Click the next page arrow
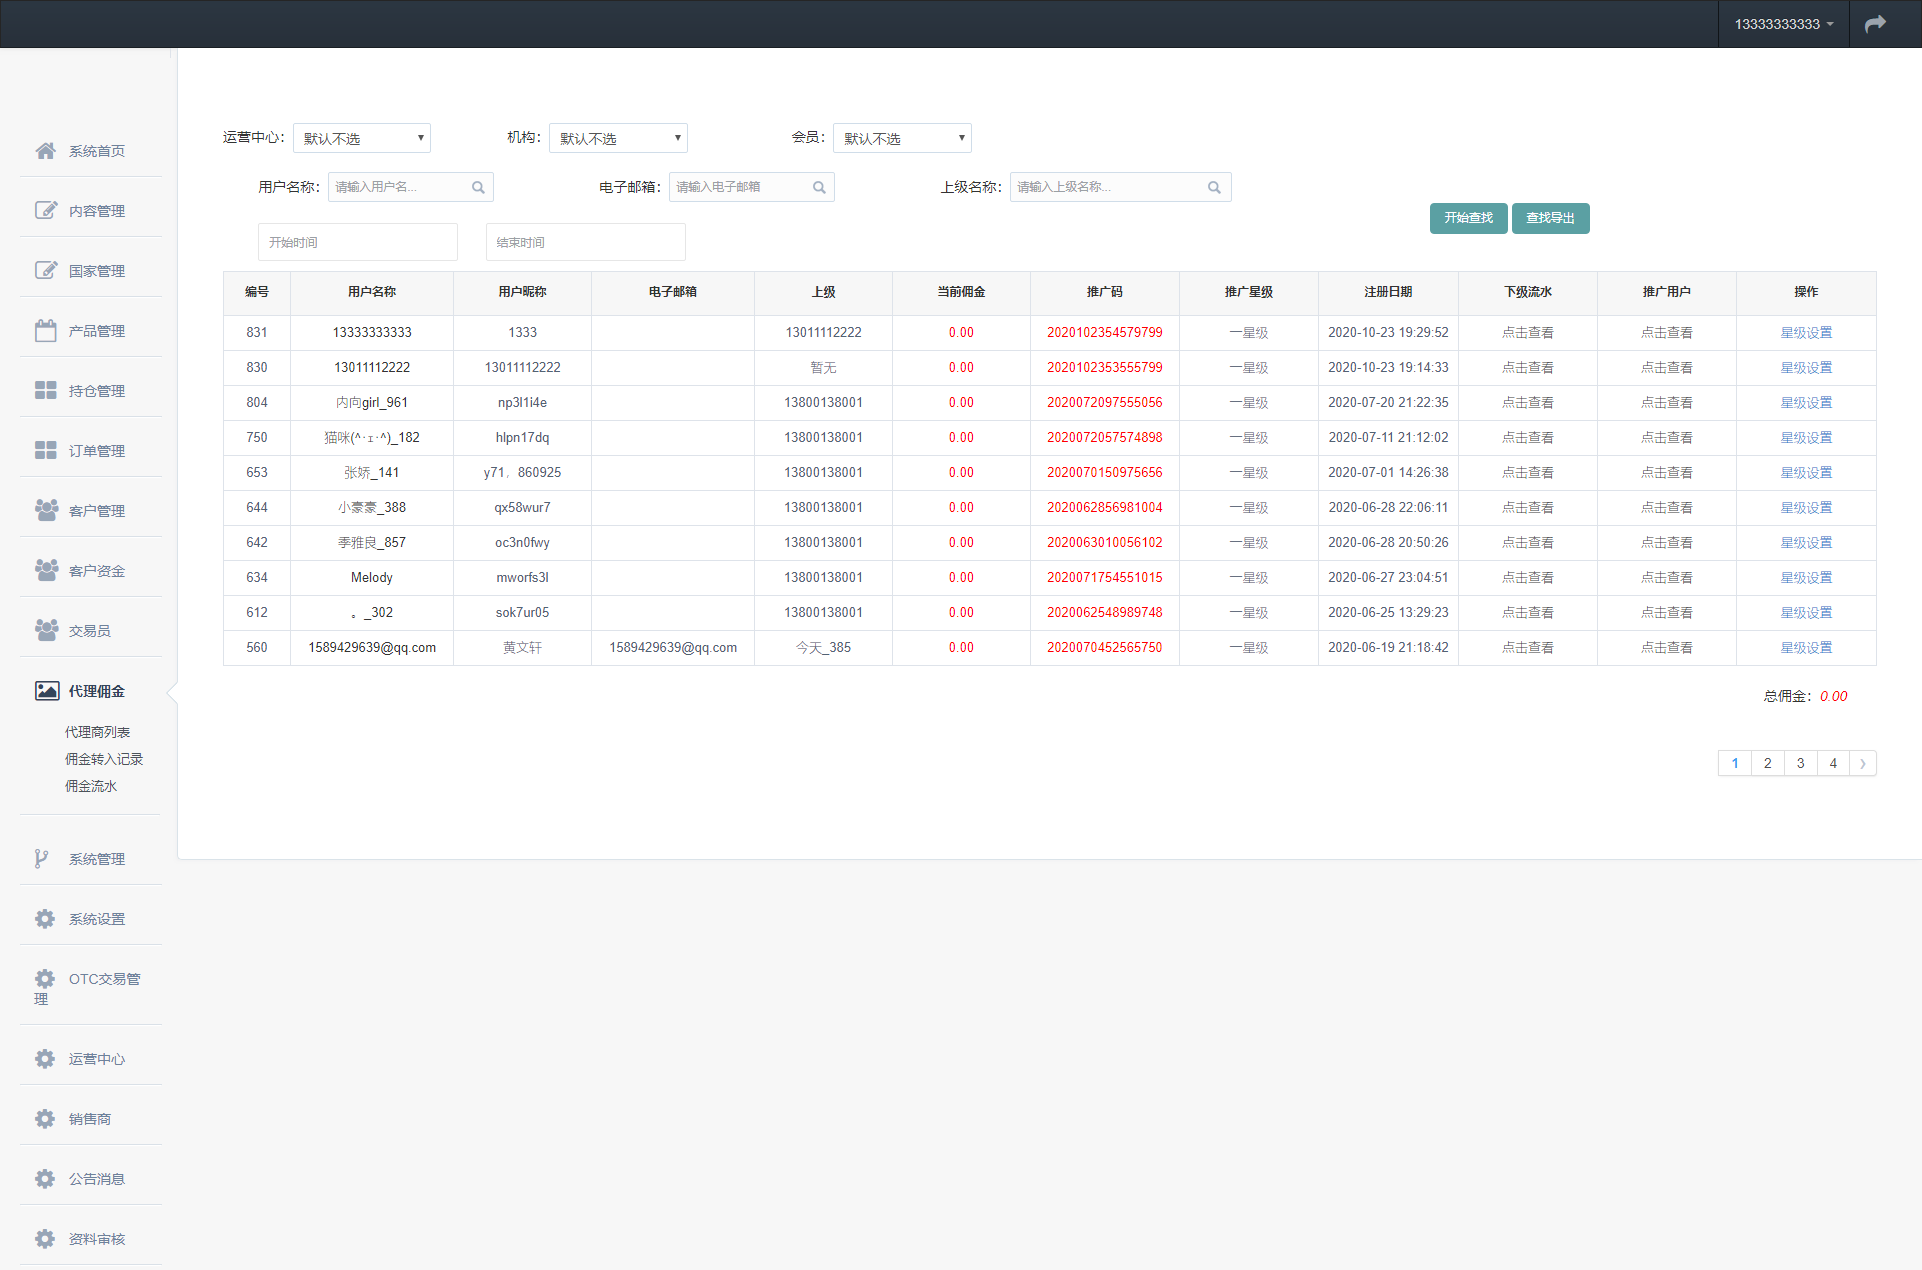This screenshot has width=1922, height=1270. click(1863, 763)
